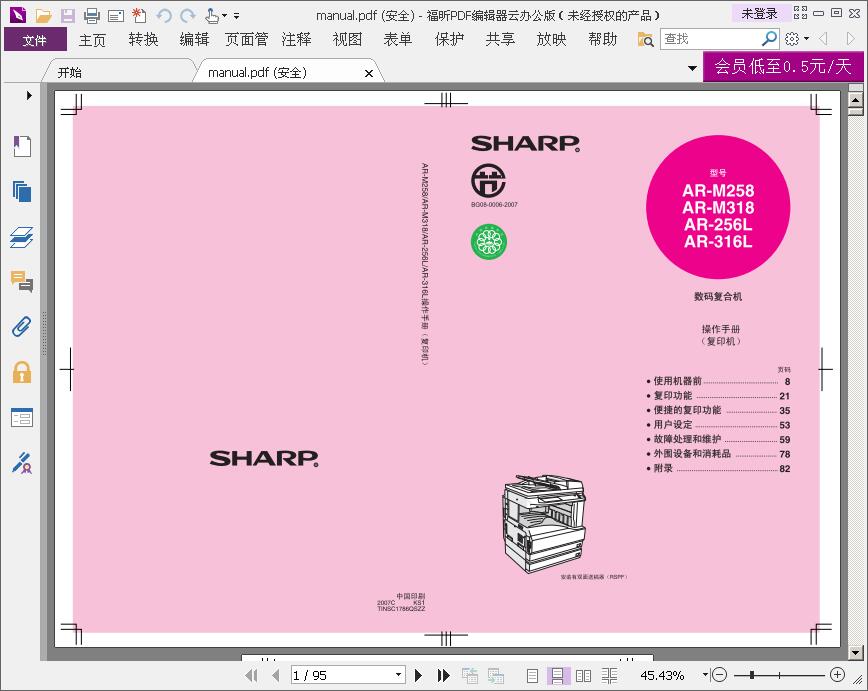Click the Save disk icon
This screenshot has width=868, height=691.
[x=68, y=16]
